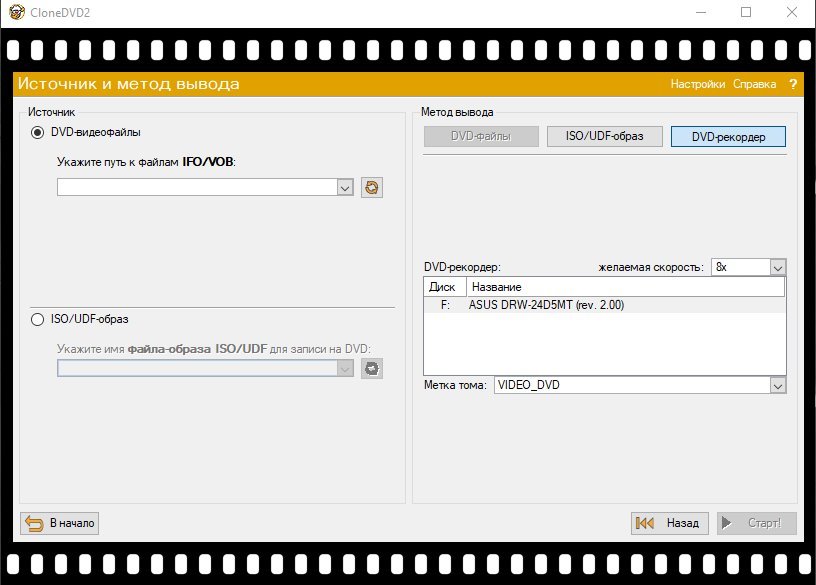816x585 pixels.
Task: Open Справка in the header
Action: click(754, 84)
